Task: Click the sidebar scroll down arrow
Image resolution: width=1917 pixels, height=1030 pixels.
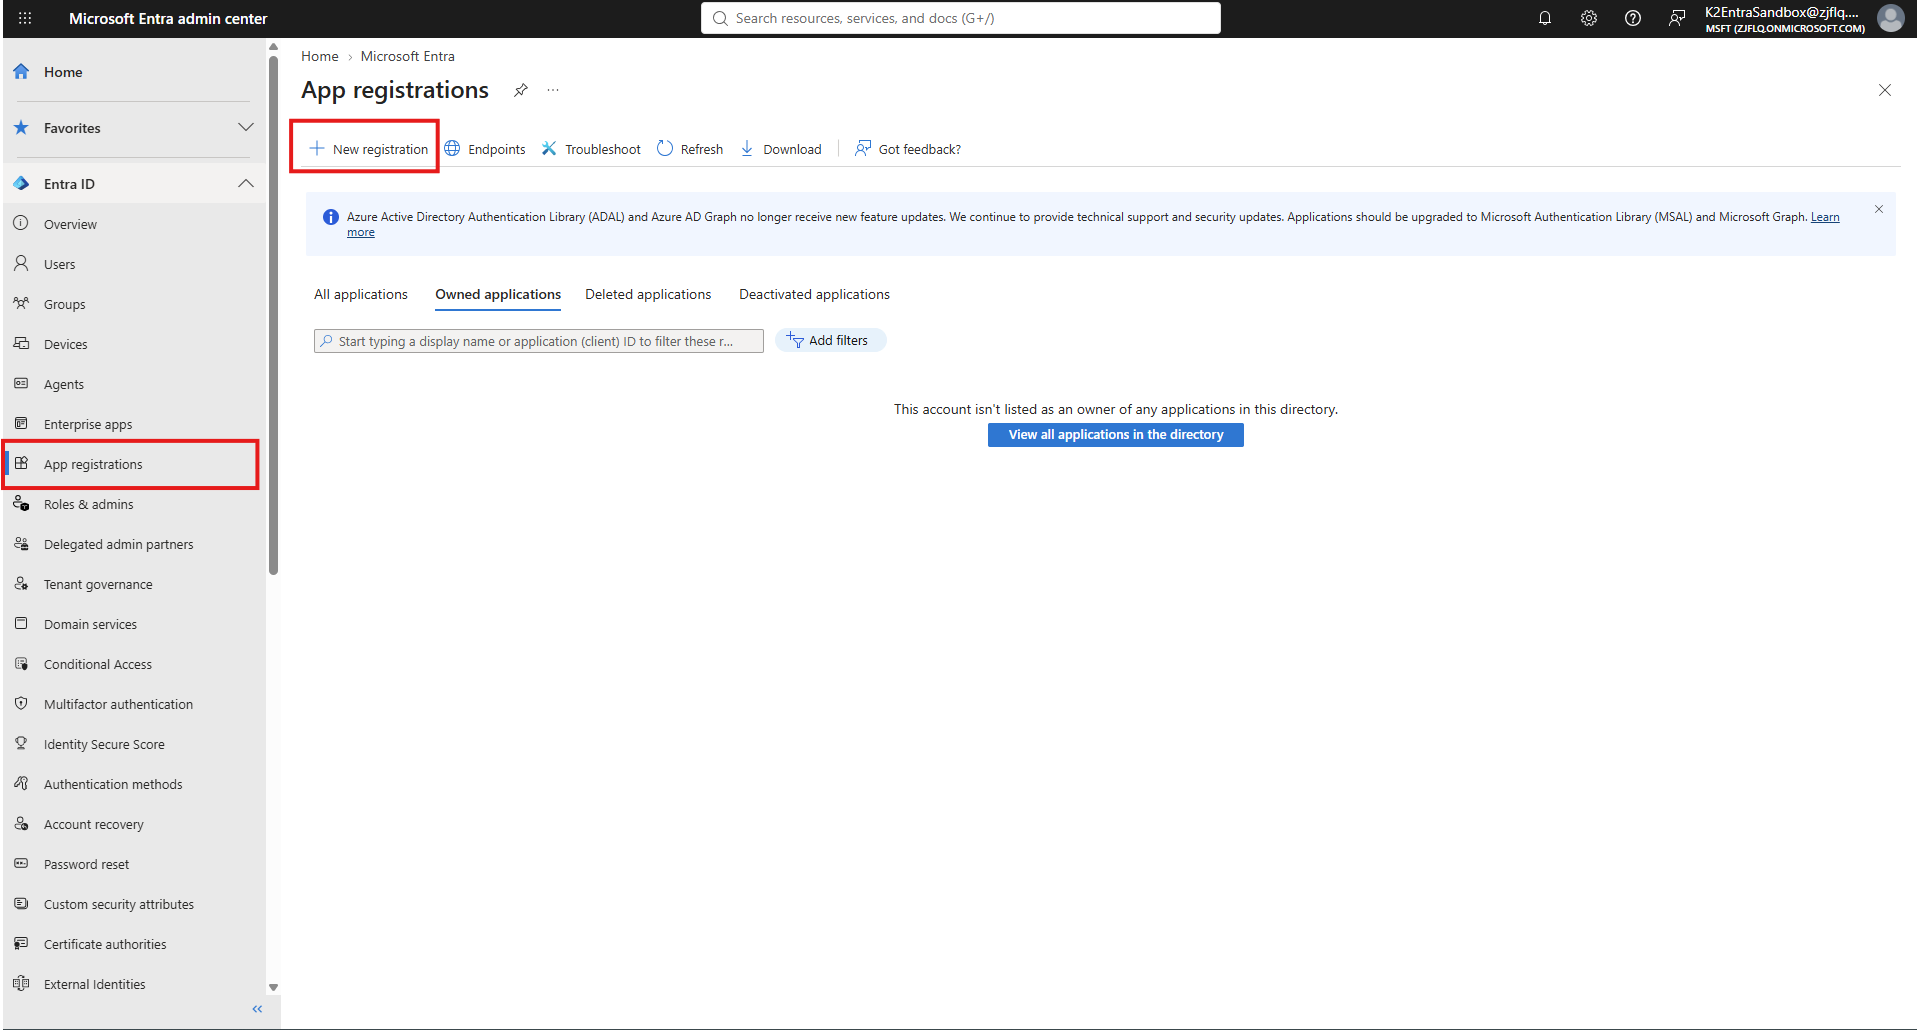Action: coord(273,987)
